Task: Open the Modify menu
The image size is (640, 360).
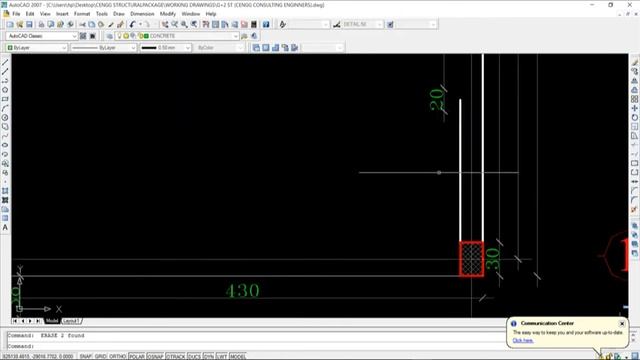Action: pyautogui.click(x=167, y=14)
